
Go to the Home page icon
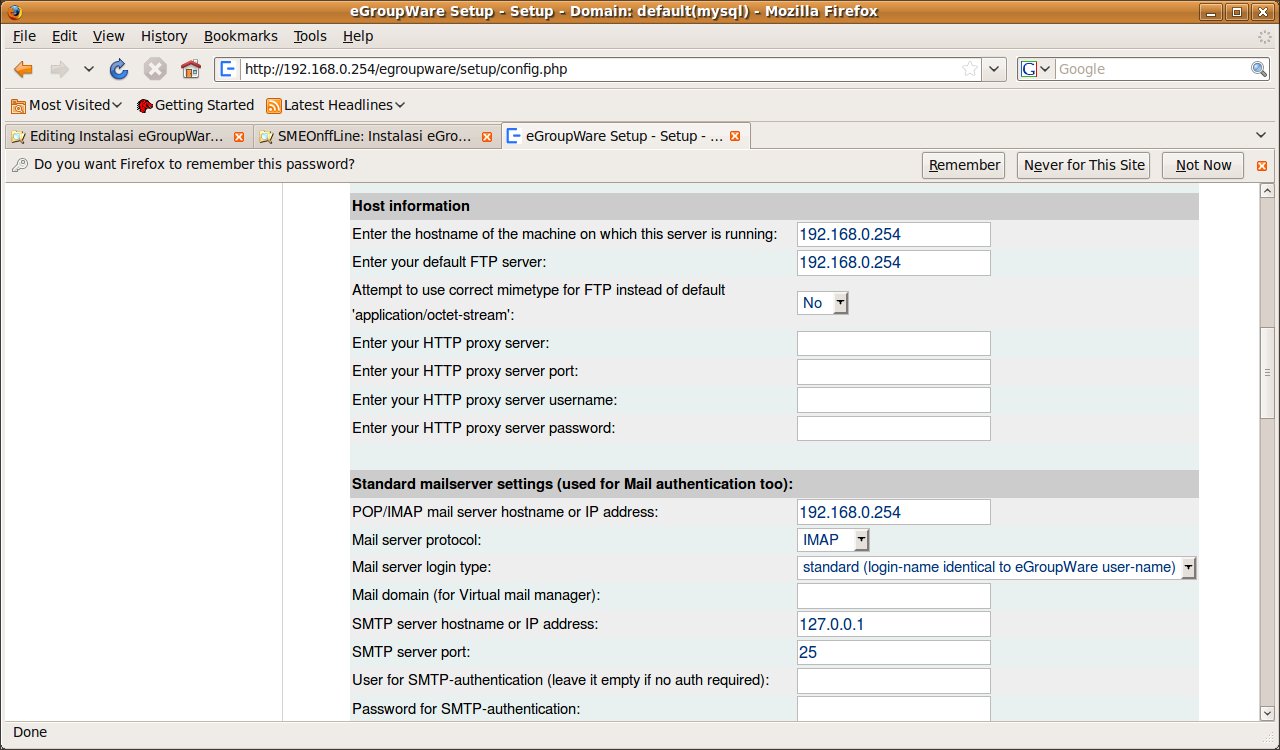[x=190, y=69]
